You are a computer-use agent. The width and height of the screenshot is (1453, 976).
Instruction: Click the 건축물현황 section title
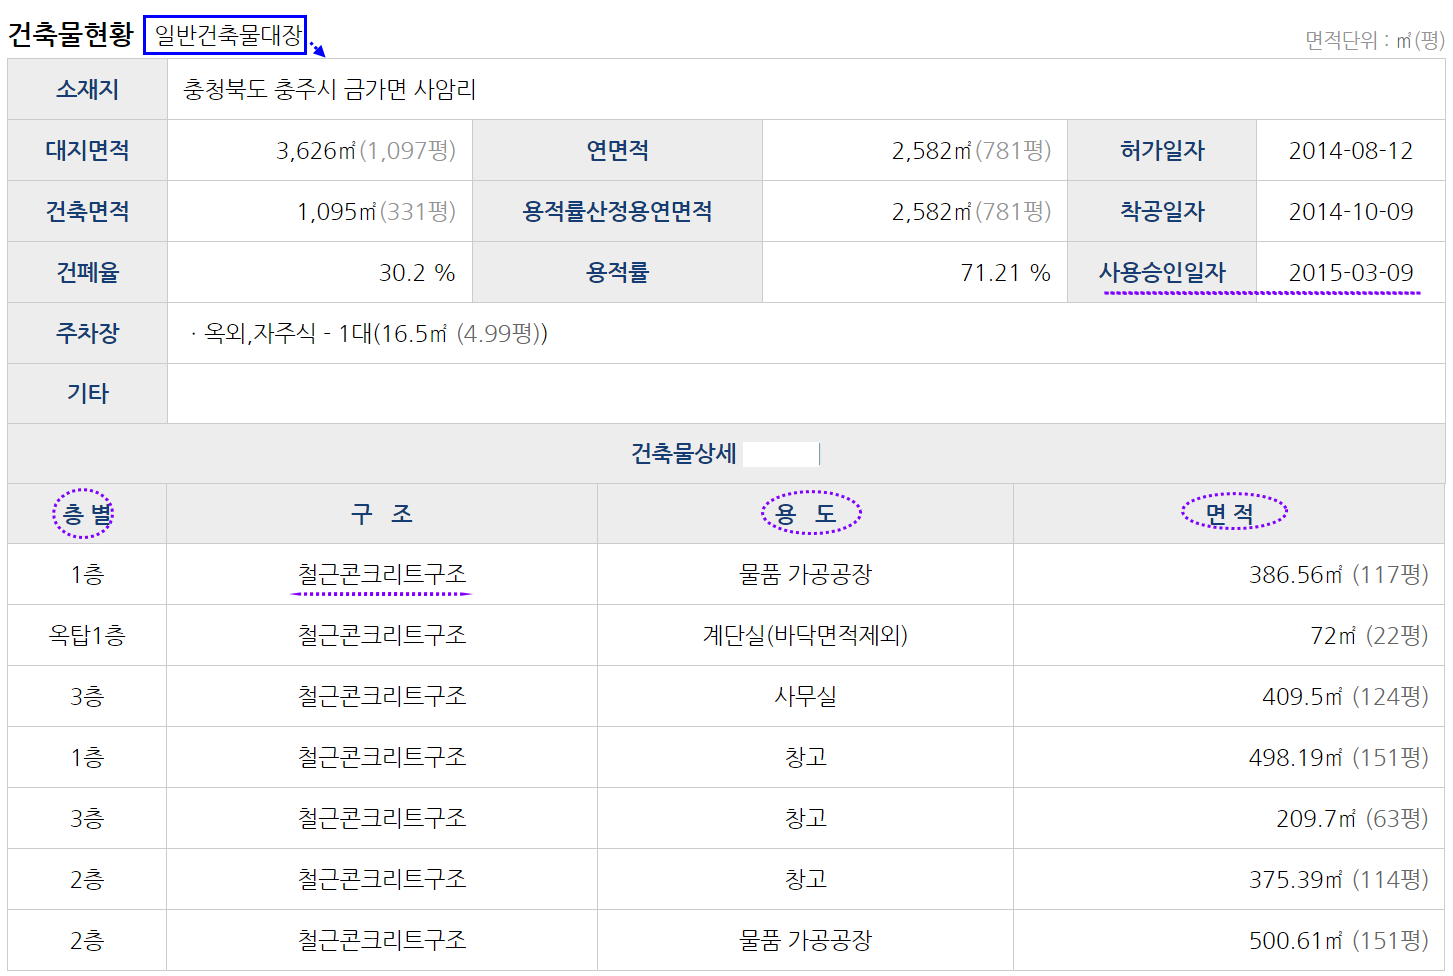point(70,35)
